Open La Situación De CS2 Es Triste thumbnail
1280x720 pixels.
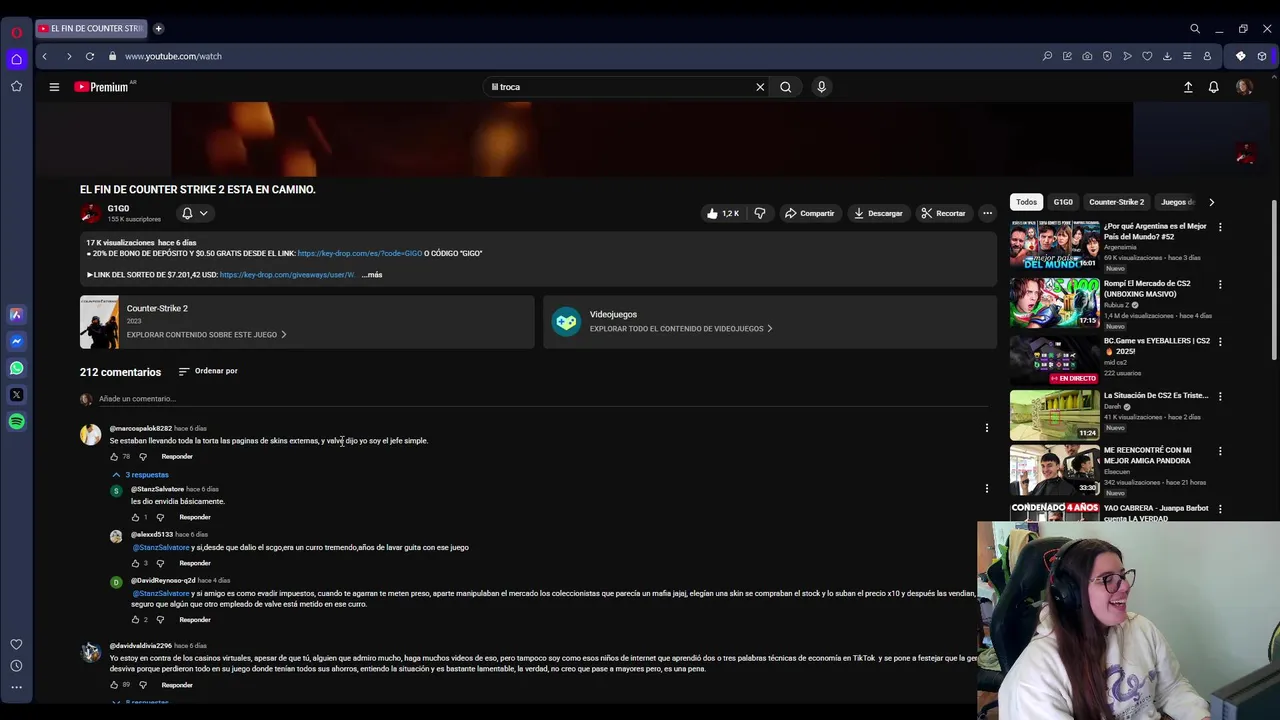click(x=1054, y=414)
